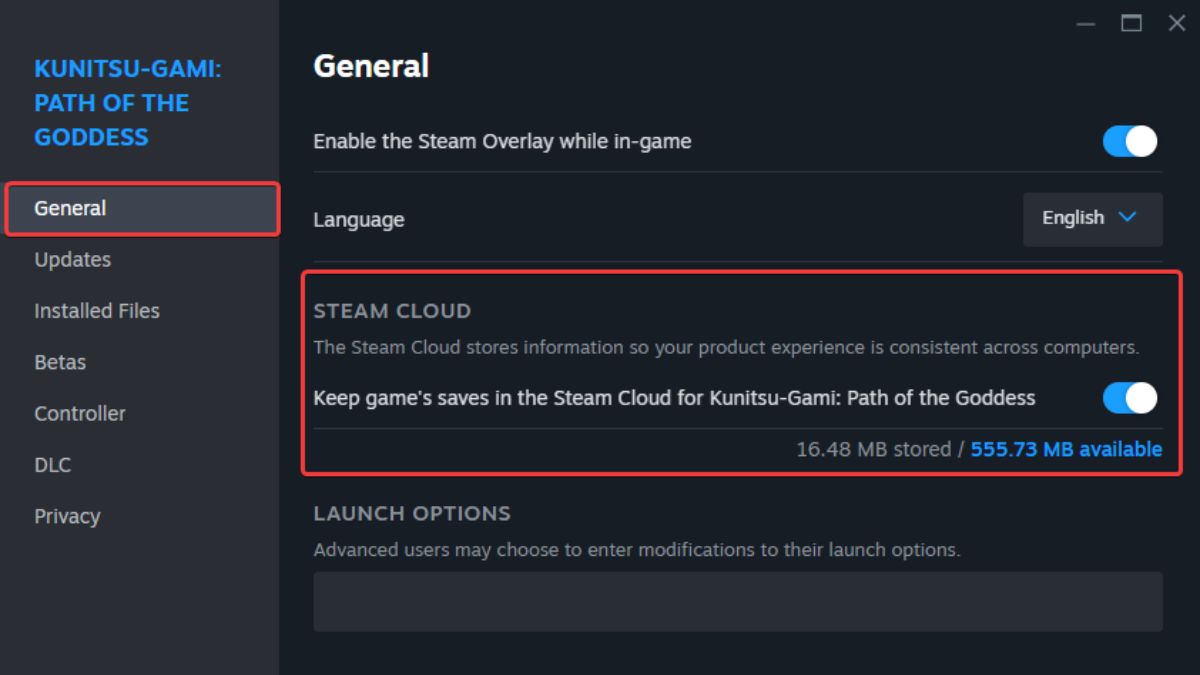Open the DLC section

click(x=52, y=464)
